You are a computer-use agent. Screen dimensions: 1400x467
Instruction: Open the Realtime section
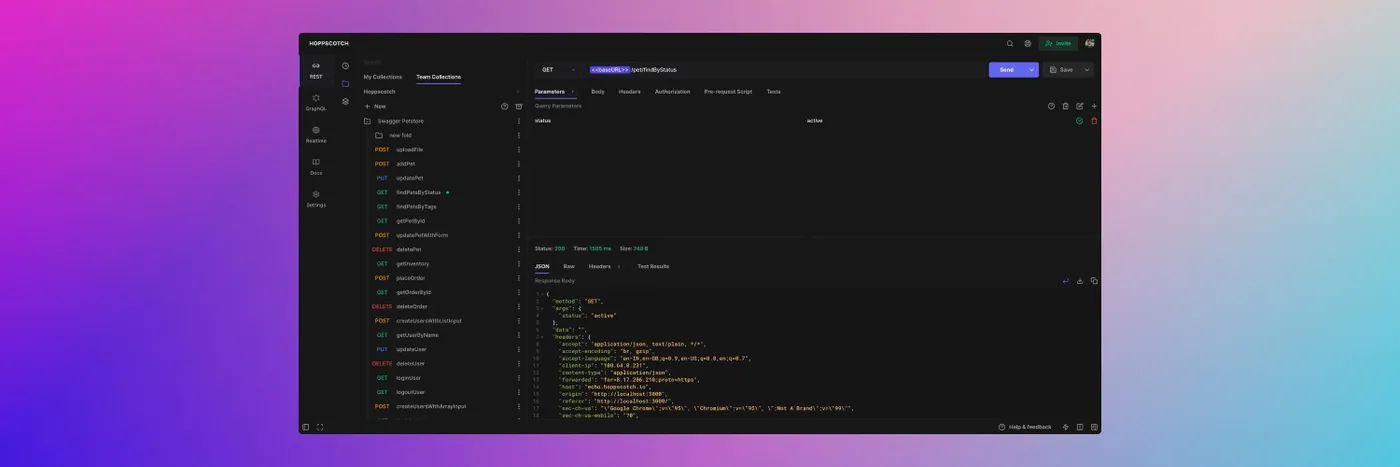pos(316,134)
